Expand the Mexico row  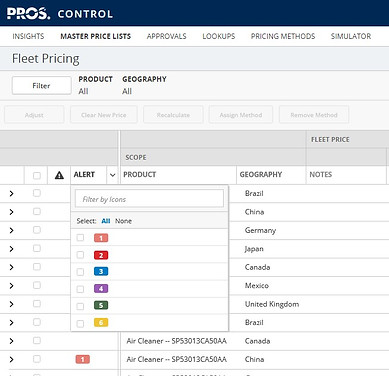point(12,286)
